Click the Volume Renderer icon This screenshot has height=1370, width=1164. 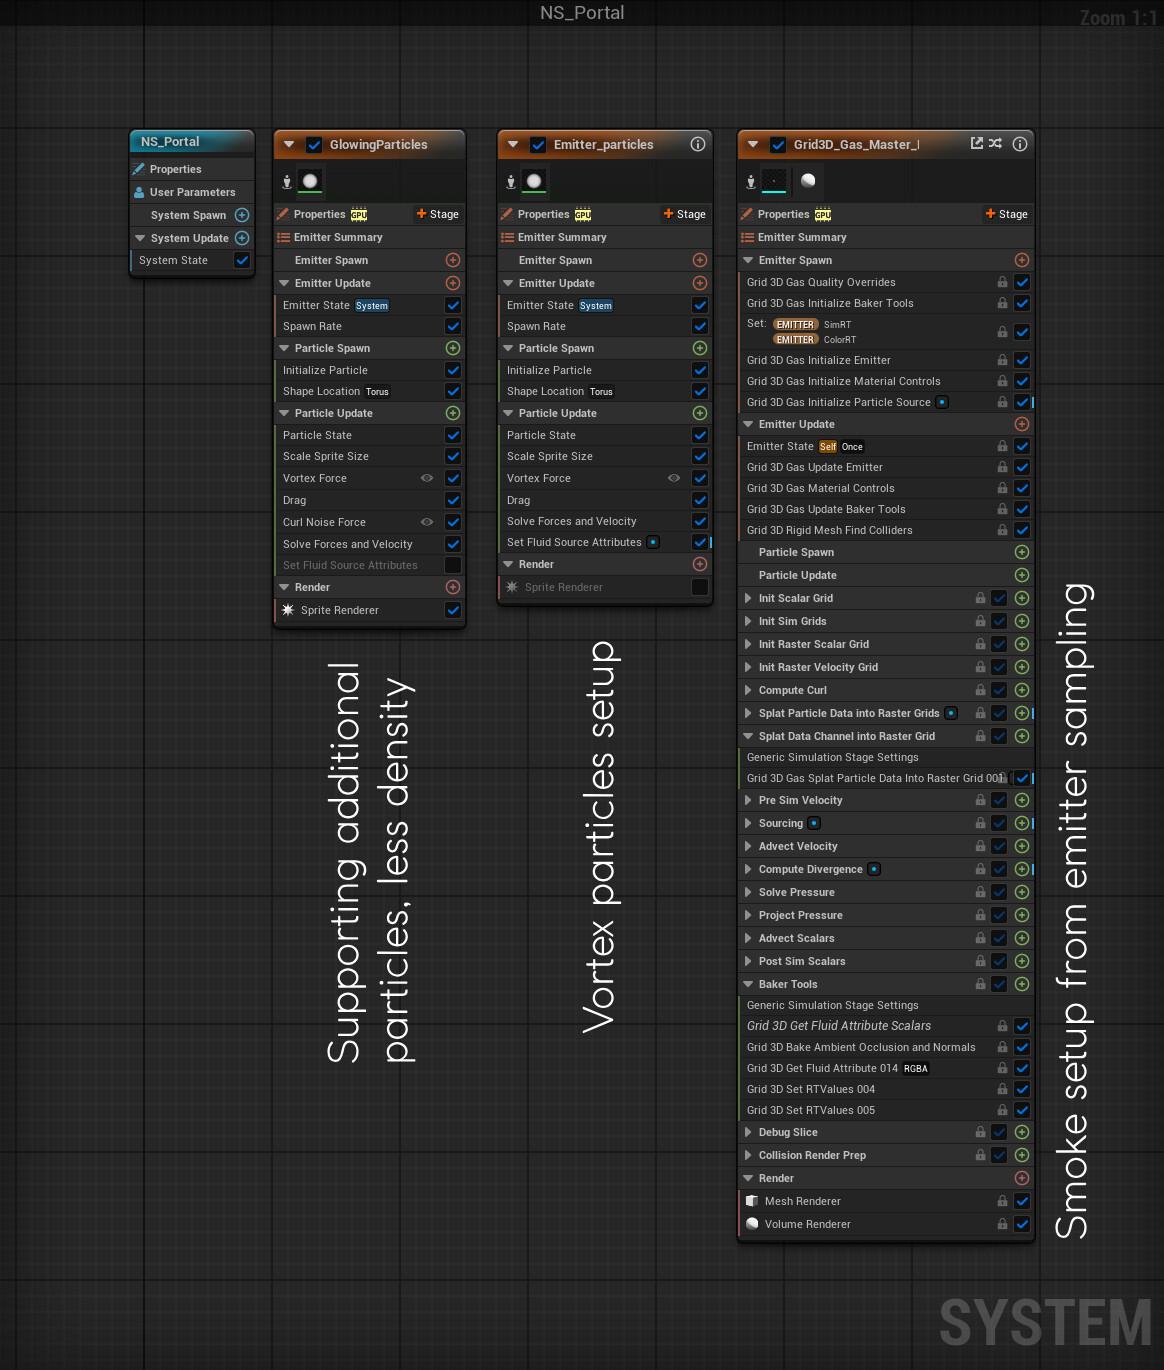point(752,1224)
